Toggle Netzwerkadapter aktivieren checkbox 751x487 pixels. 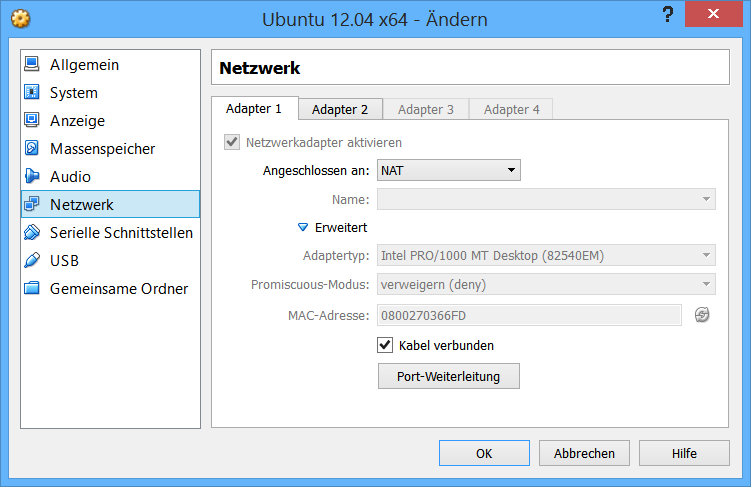click(232, 142)
